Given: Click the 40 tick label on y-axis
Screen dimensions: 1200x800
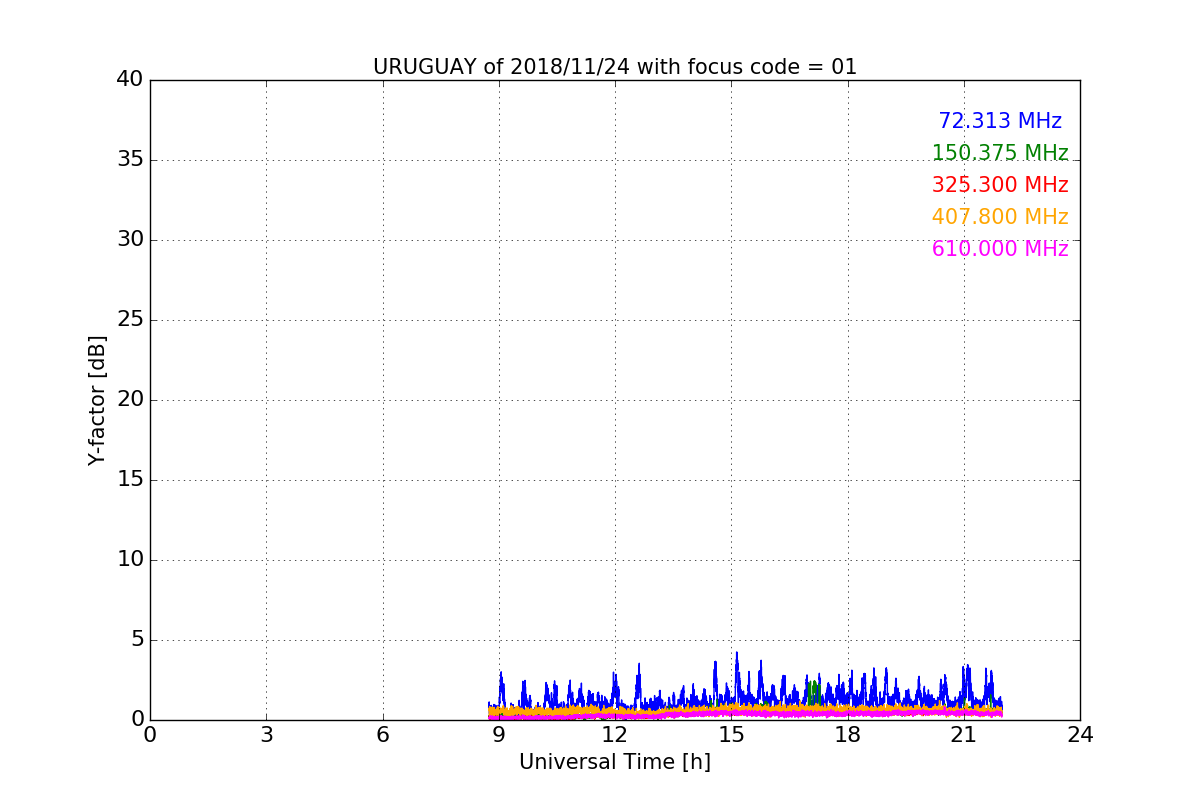Looking at the screenshot, I should pyautogui.click(x=130, y=80).
